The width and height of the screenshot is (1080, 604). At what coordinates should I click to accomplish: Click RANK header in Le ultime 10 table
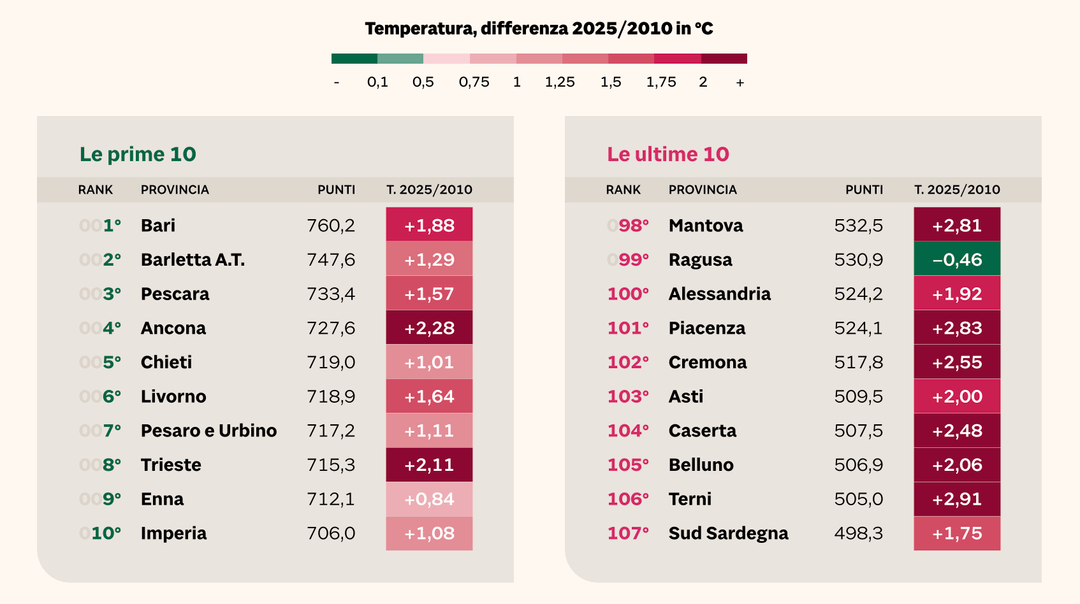click(623, 190)
